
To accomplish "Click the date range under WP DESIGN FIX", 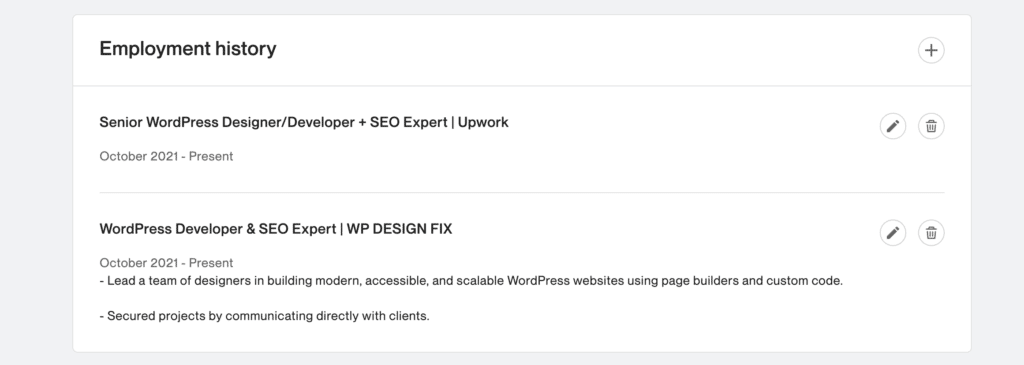I will coord(166,262).
